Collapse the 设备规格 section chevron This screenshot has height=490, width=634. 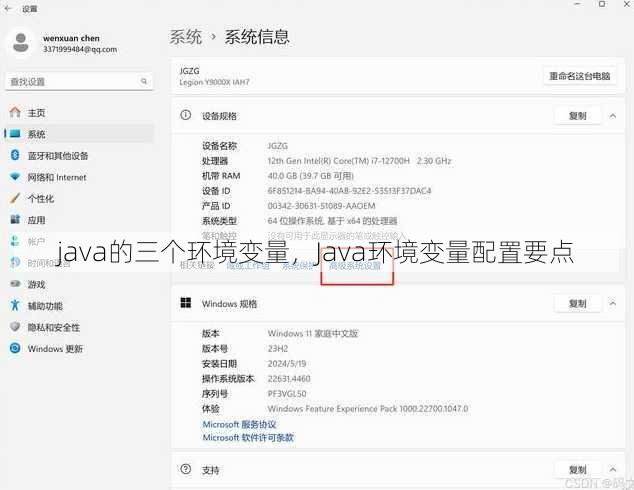[x=613, y=116]
